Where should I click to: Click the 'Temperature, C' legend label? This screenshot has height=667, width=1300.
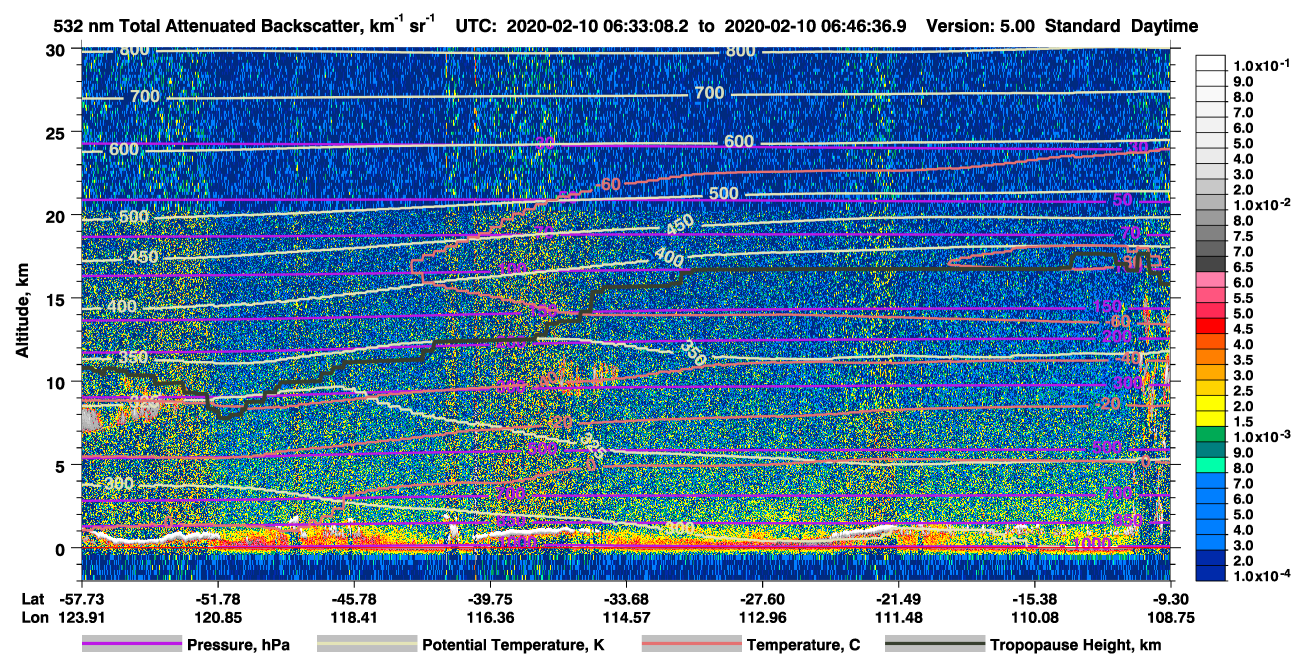tap(803, 646)
